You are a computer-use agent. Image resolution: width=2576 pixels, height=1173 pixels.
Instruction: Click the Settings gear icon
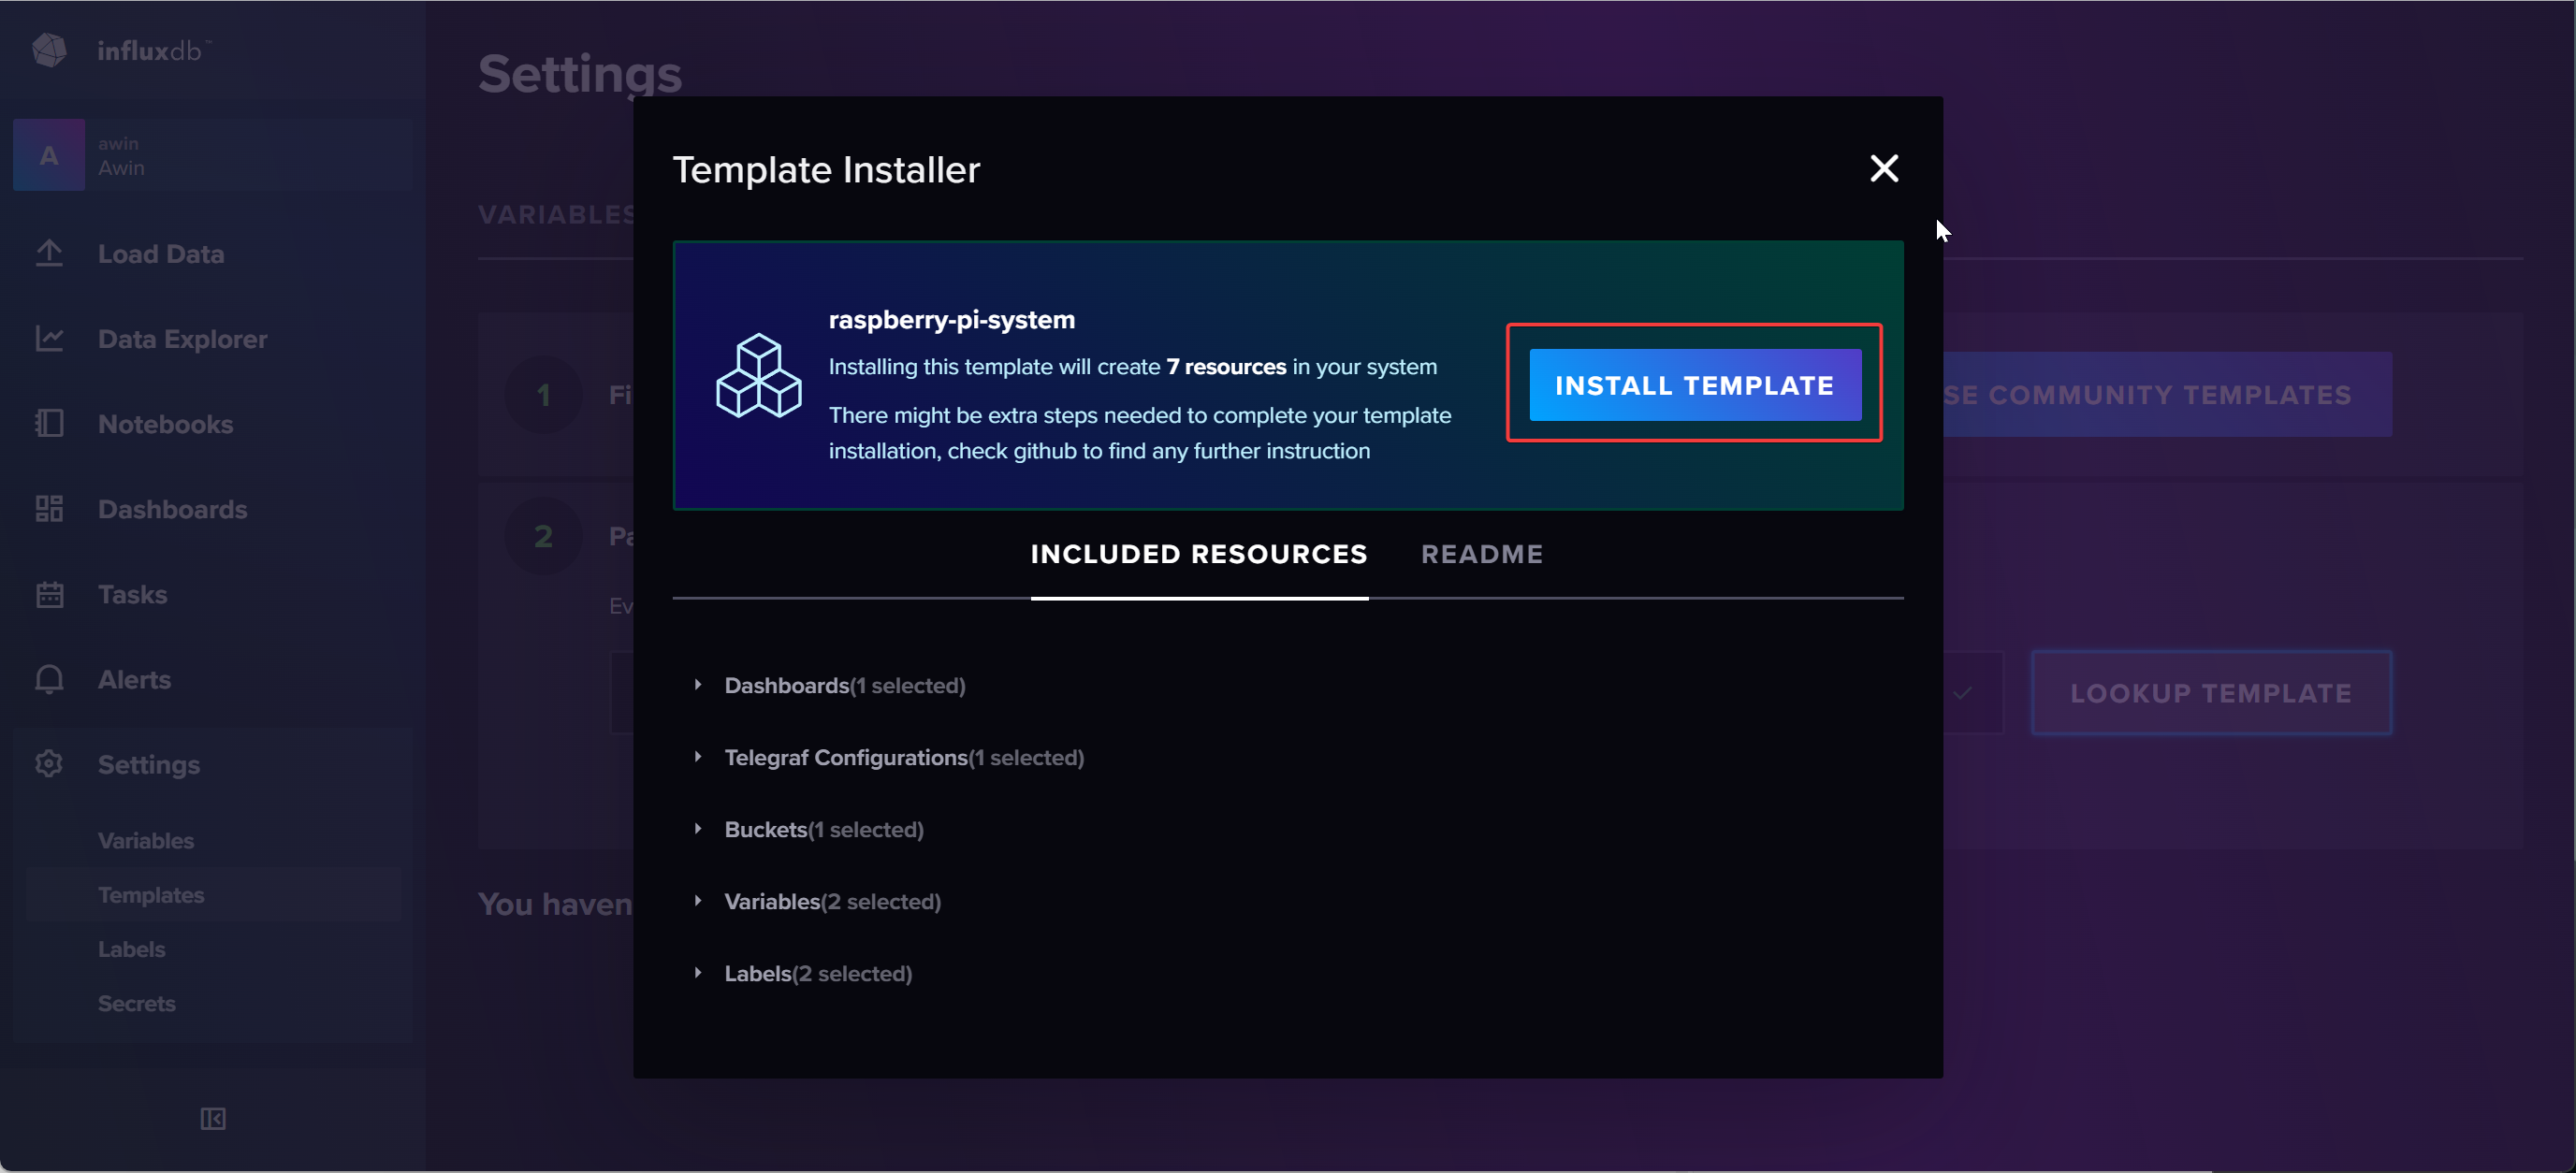49,765
